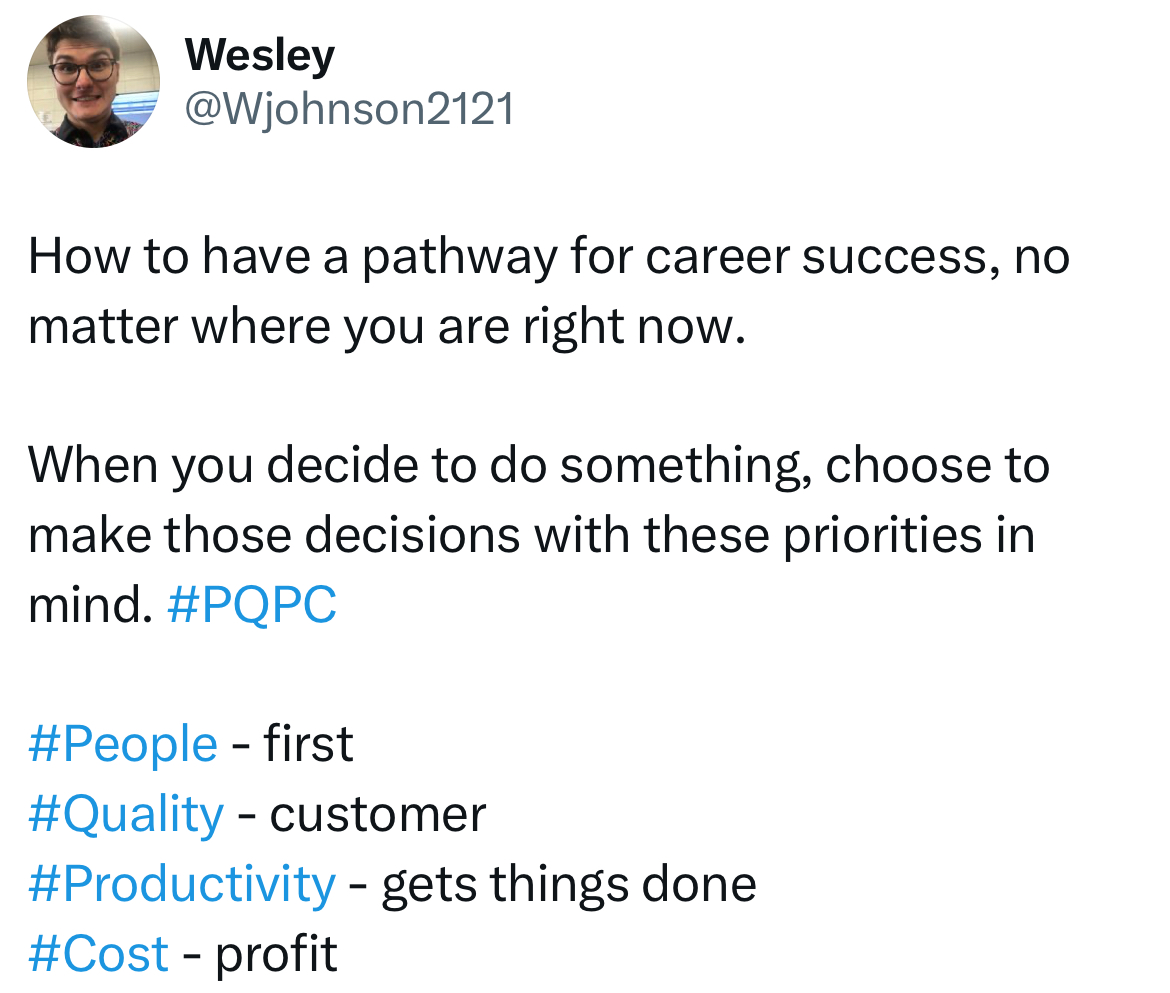Open the #Productivity hashtag
This screenshot has height=993, width=1170.
[x=182, y=884]
